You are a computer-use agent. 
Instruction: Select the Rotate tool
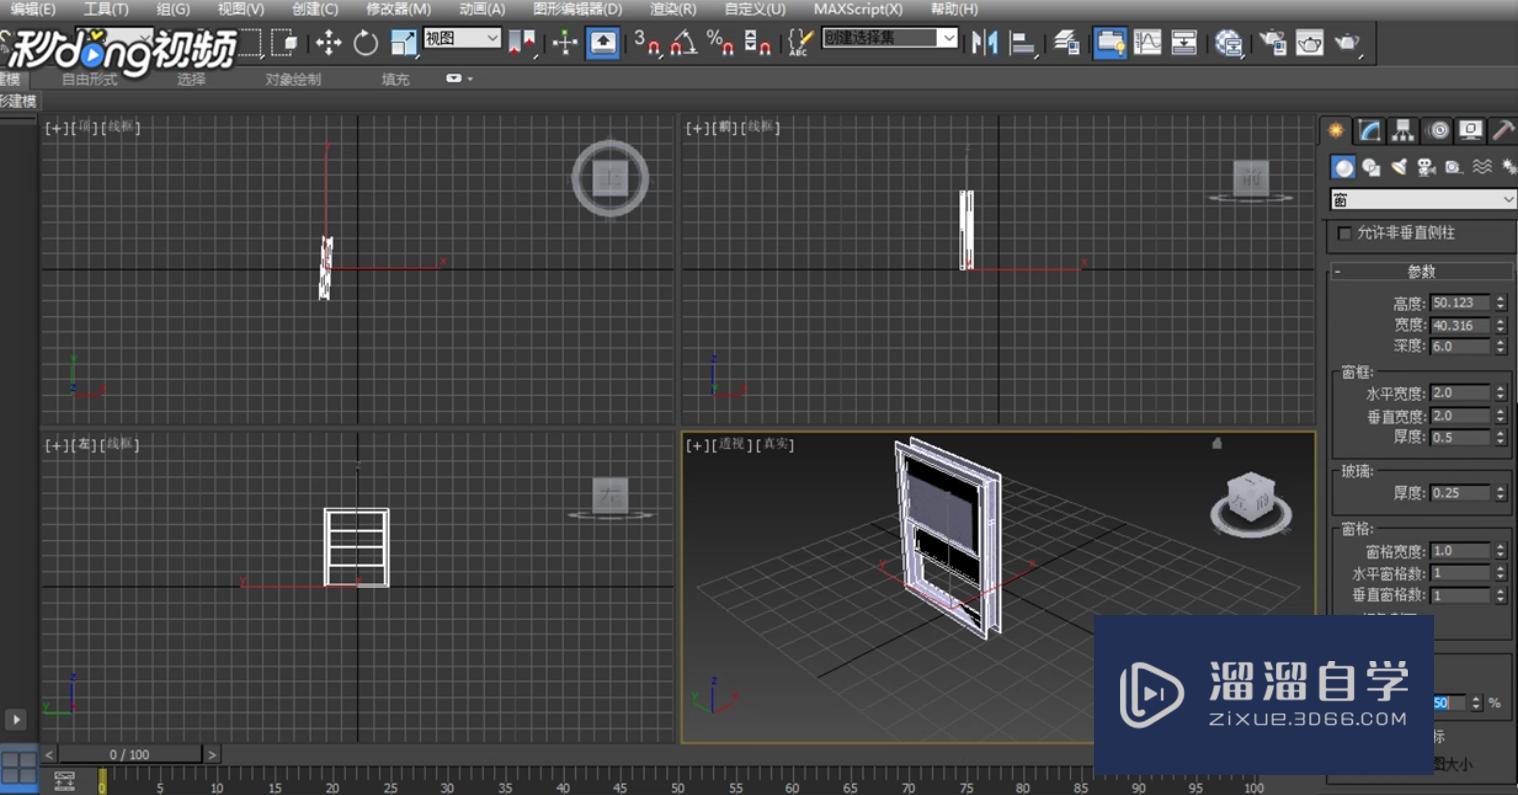[x=365, y=42]
